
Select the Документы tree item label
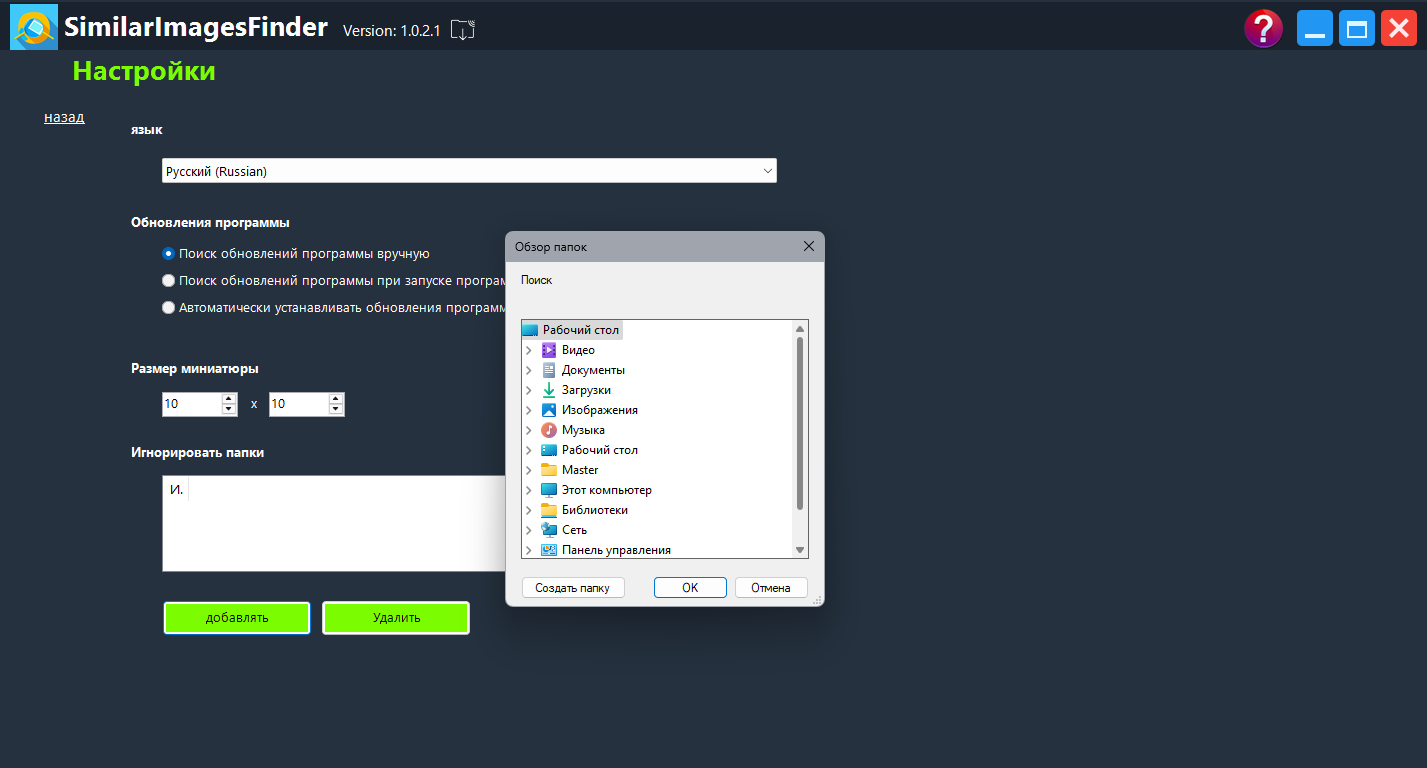[593, 370]
